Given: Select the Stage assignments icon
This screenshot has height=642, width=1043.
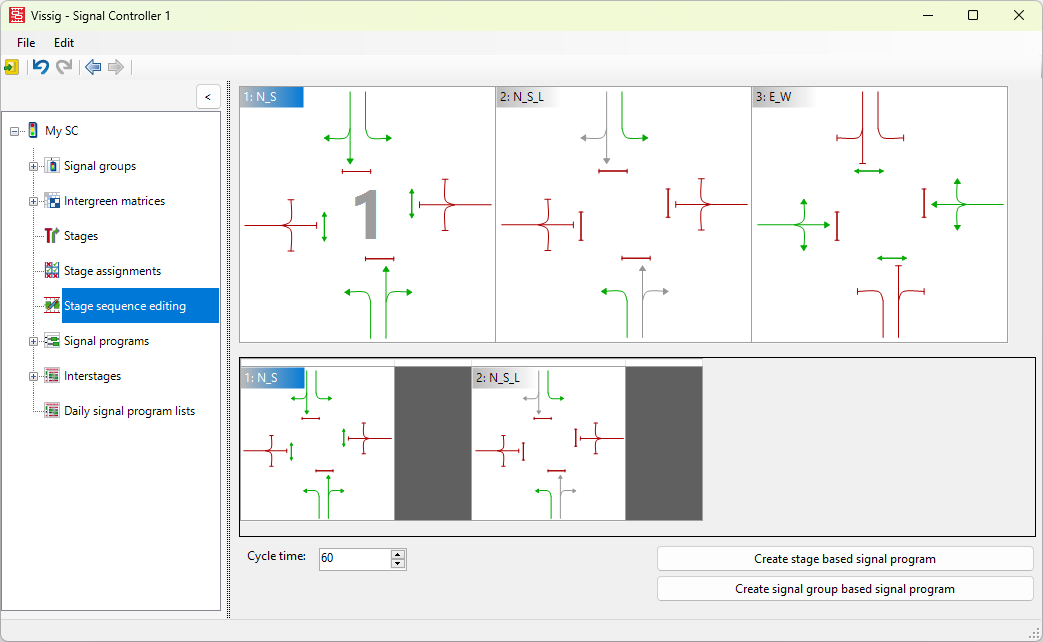Looking at the screenshot, I should point(52,271).
